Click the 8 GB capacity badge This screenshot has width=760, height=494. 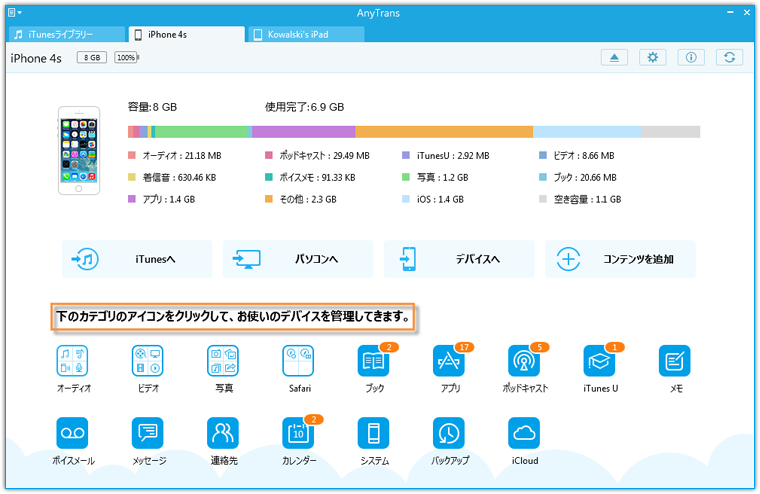(92, 58)
